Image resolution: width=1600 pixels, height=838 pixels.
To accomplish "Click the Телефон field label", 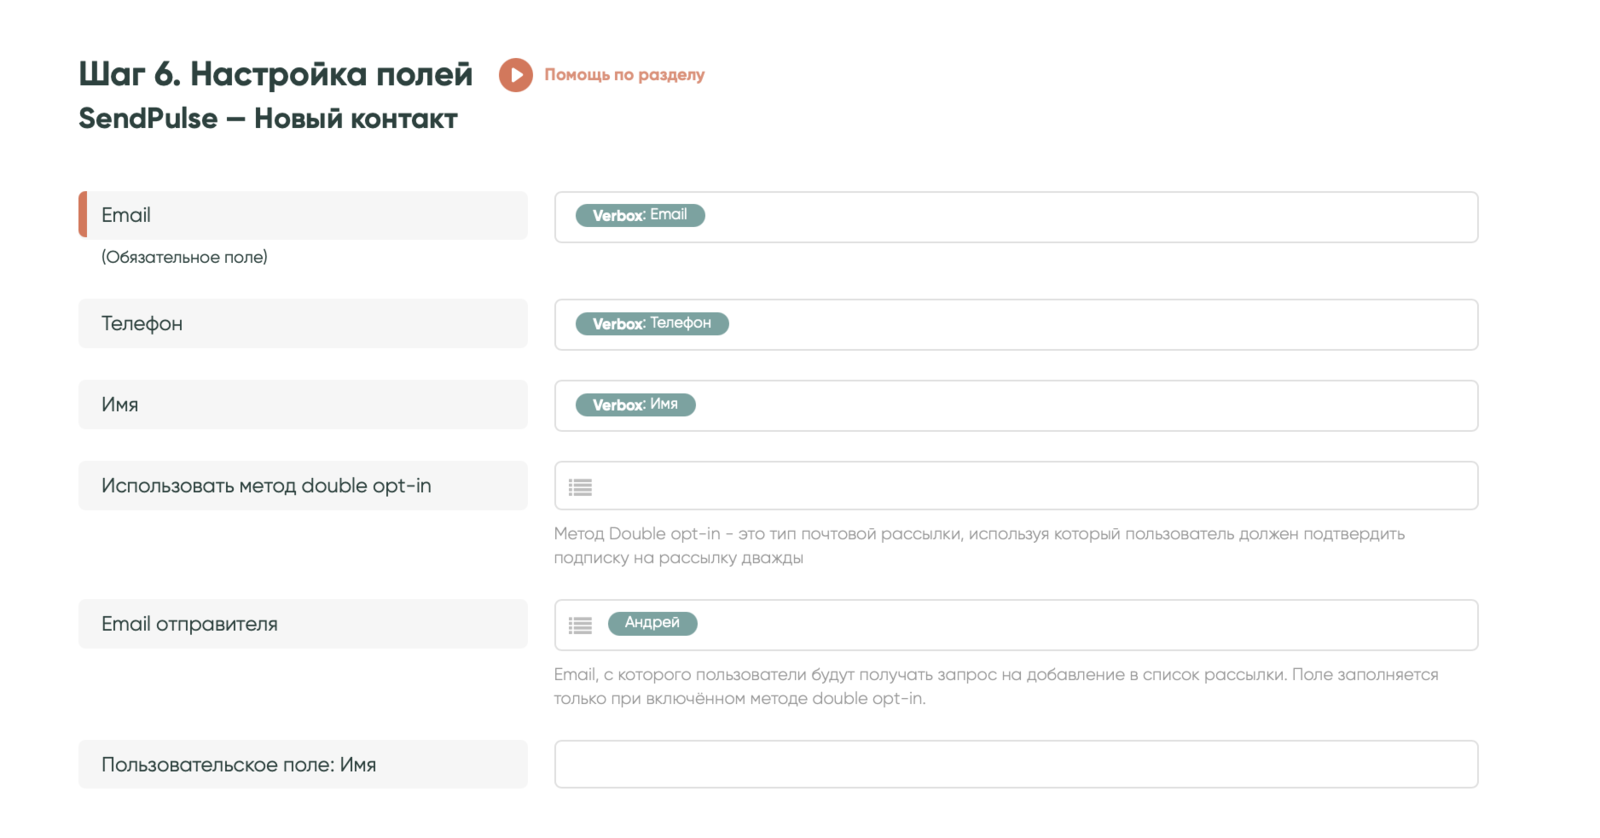I will click(x=142, y=324).
